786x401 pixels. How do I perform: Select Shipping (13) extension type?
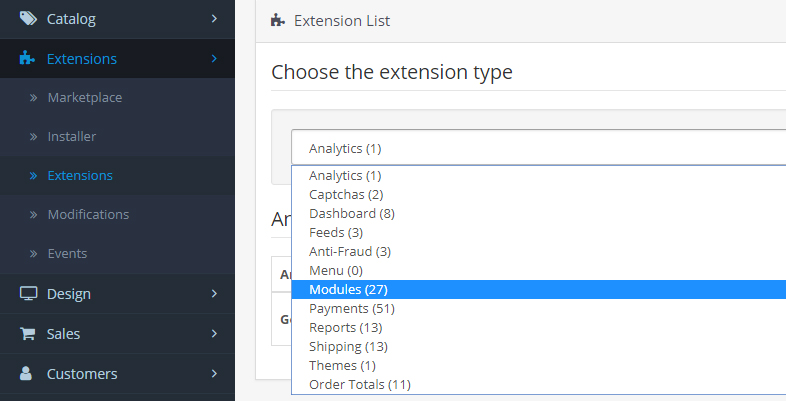pos(348,347)
